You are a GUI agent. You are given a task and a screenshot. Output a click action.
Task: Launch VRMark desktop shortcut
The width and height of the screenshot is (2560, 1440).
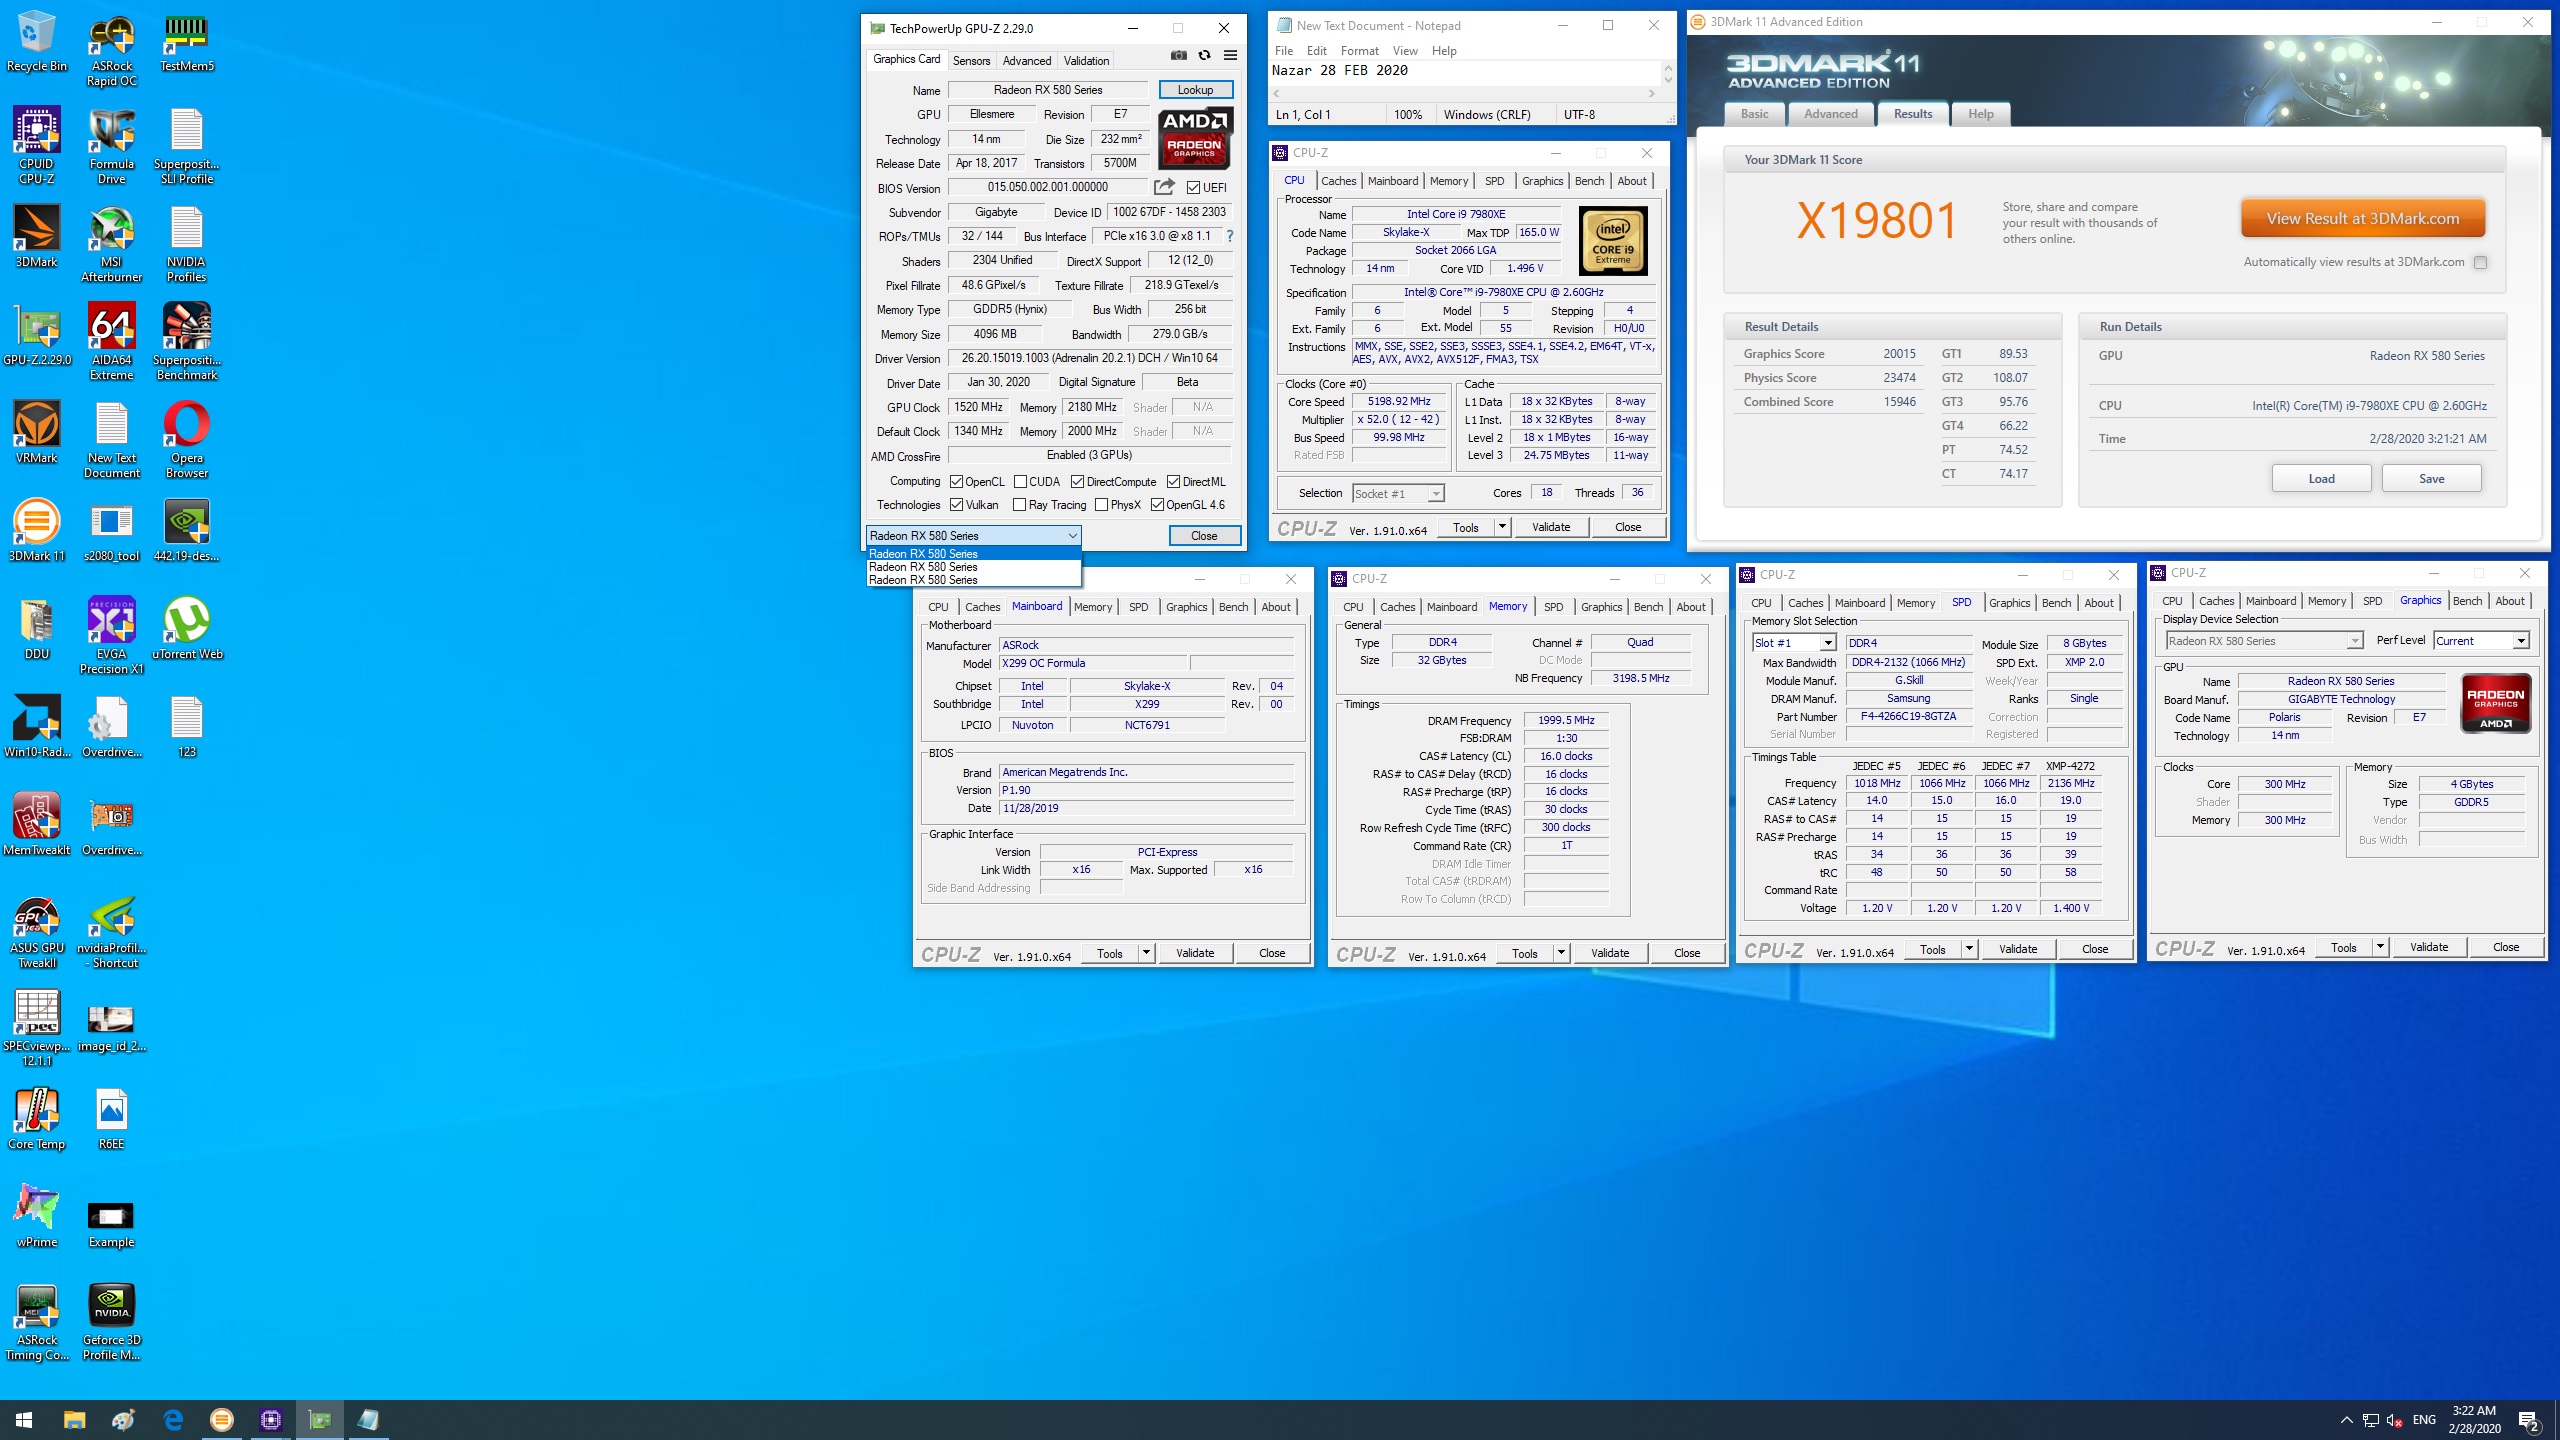point(37,432)
